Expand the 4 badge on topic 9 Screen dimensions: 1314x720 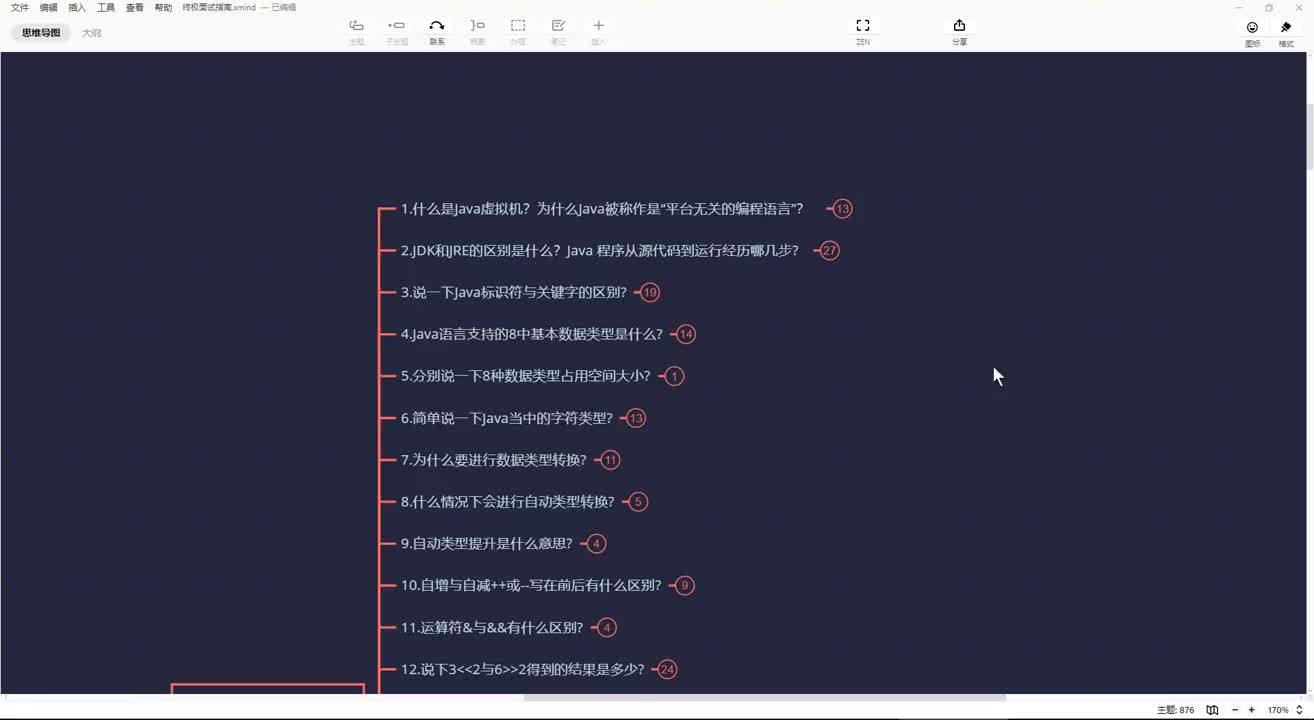pyautogui.click(x=596, y=544)
